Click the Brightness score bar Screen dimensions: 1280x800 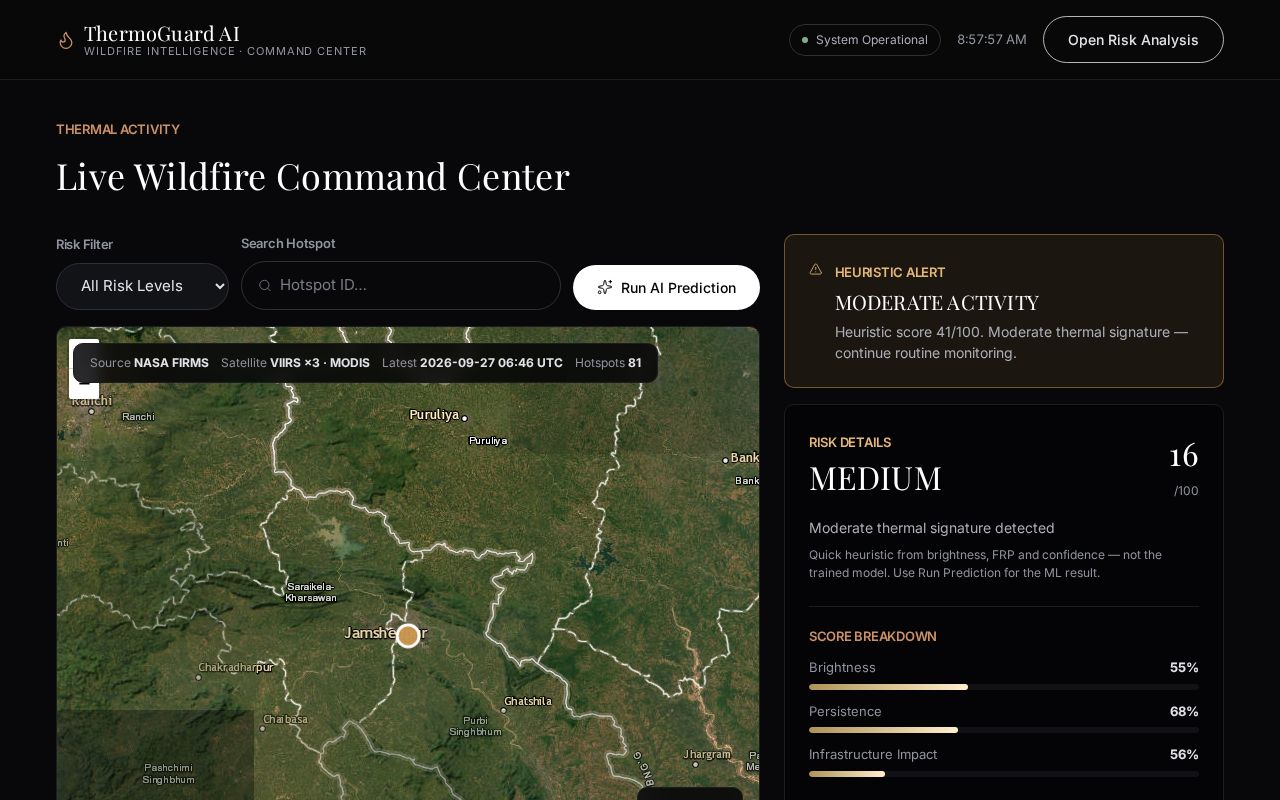(1004, 687)
